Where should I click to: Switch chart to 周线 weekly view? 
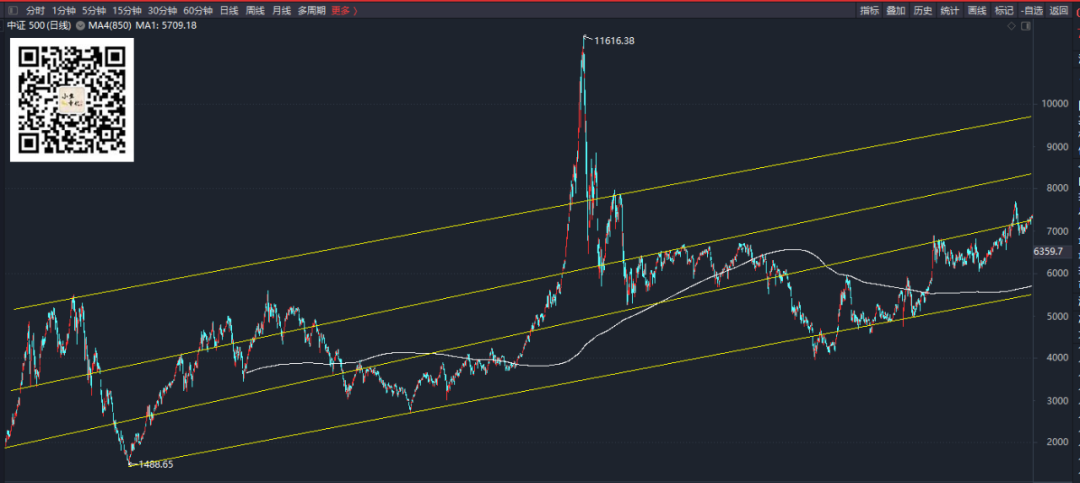tap(255, 10)
